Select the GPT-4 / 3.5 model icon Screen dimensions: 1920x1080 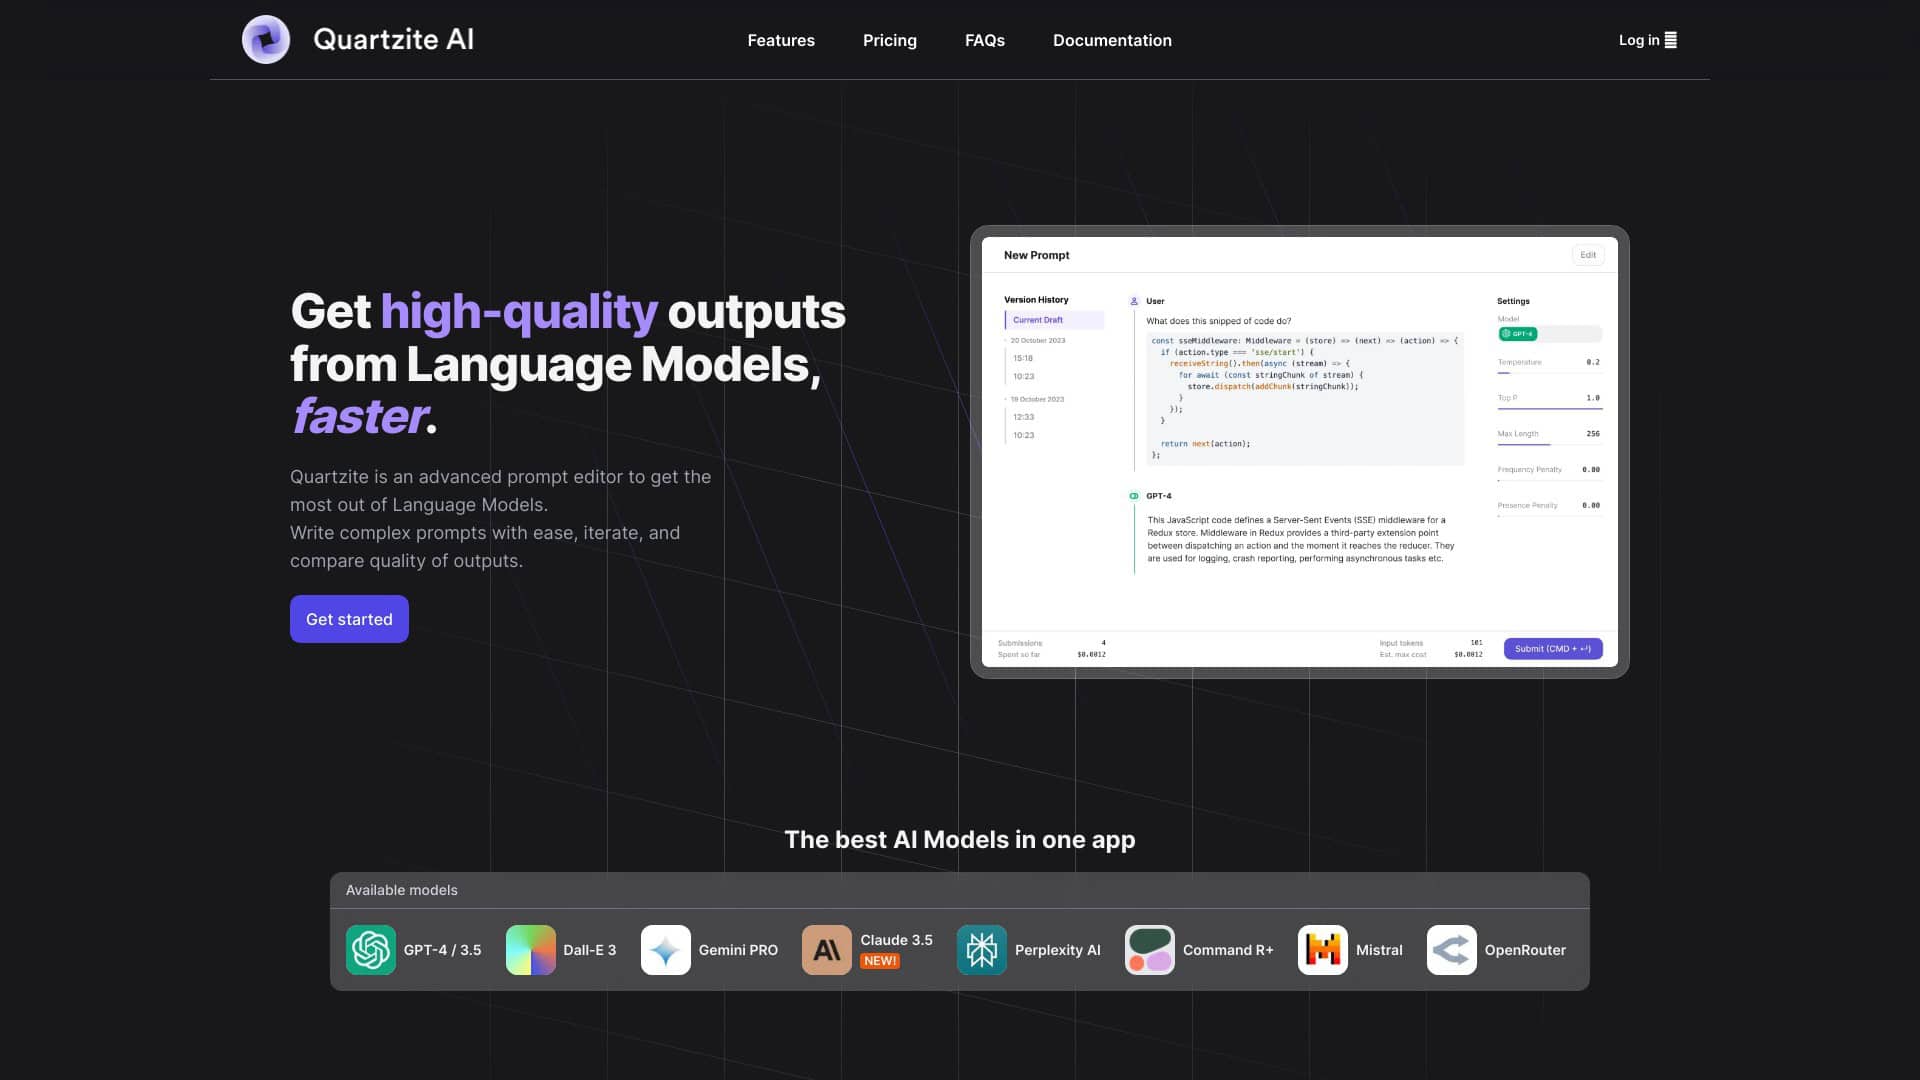click(370, 949)
